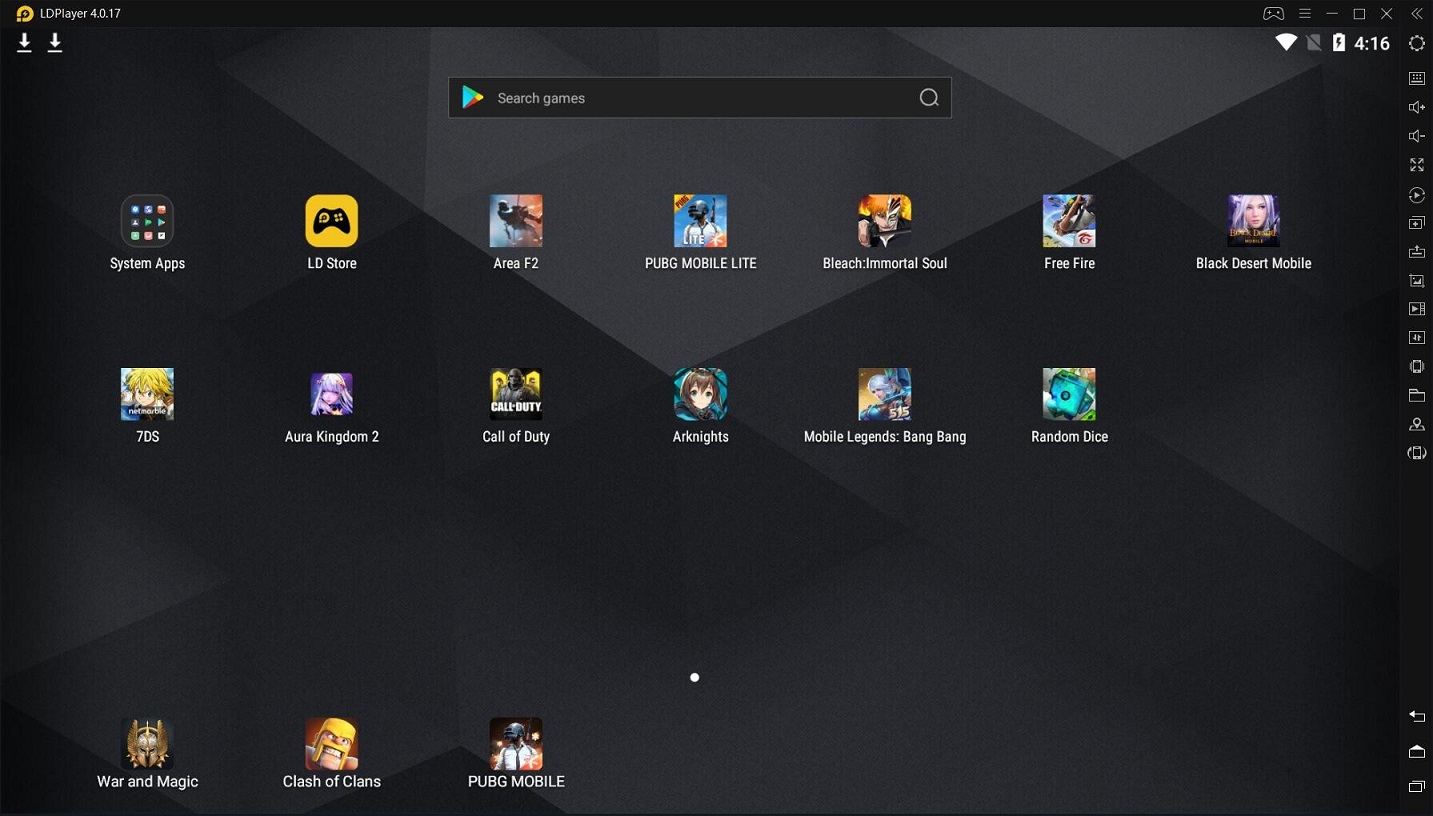Click the battery charging indicator
The width and height of the screenshot is (1433, 816).
point(1339,43)
